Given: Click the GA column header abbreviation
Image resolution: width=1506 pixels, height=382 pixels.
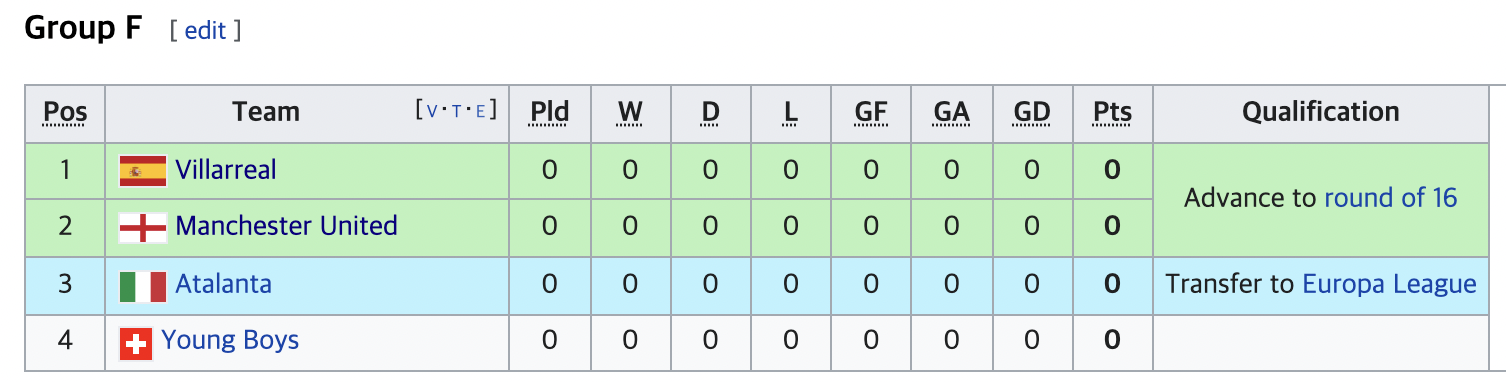Looking at the screenshot, I should pyautogui.click(x=951, y=112).
